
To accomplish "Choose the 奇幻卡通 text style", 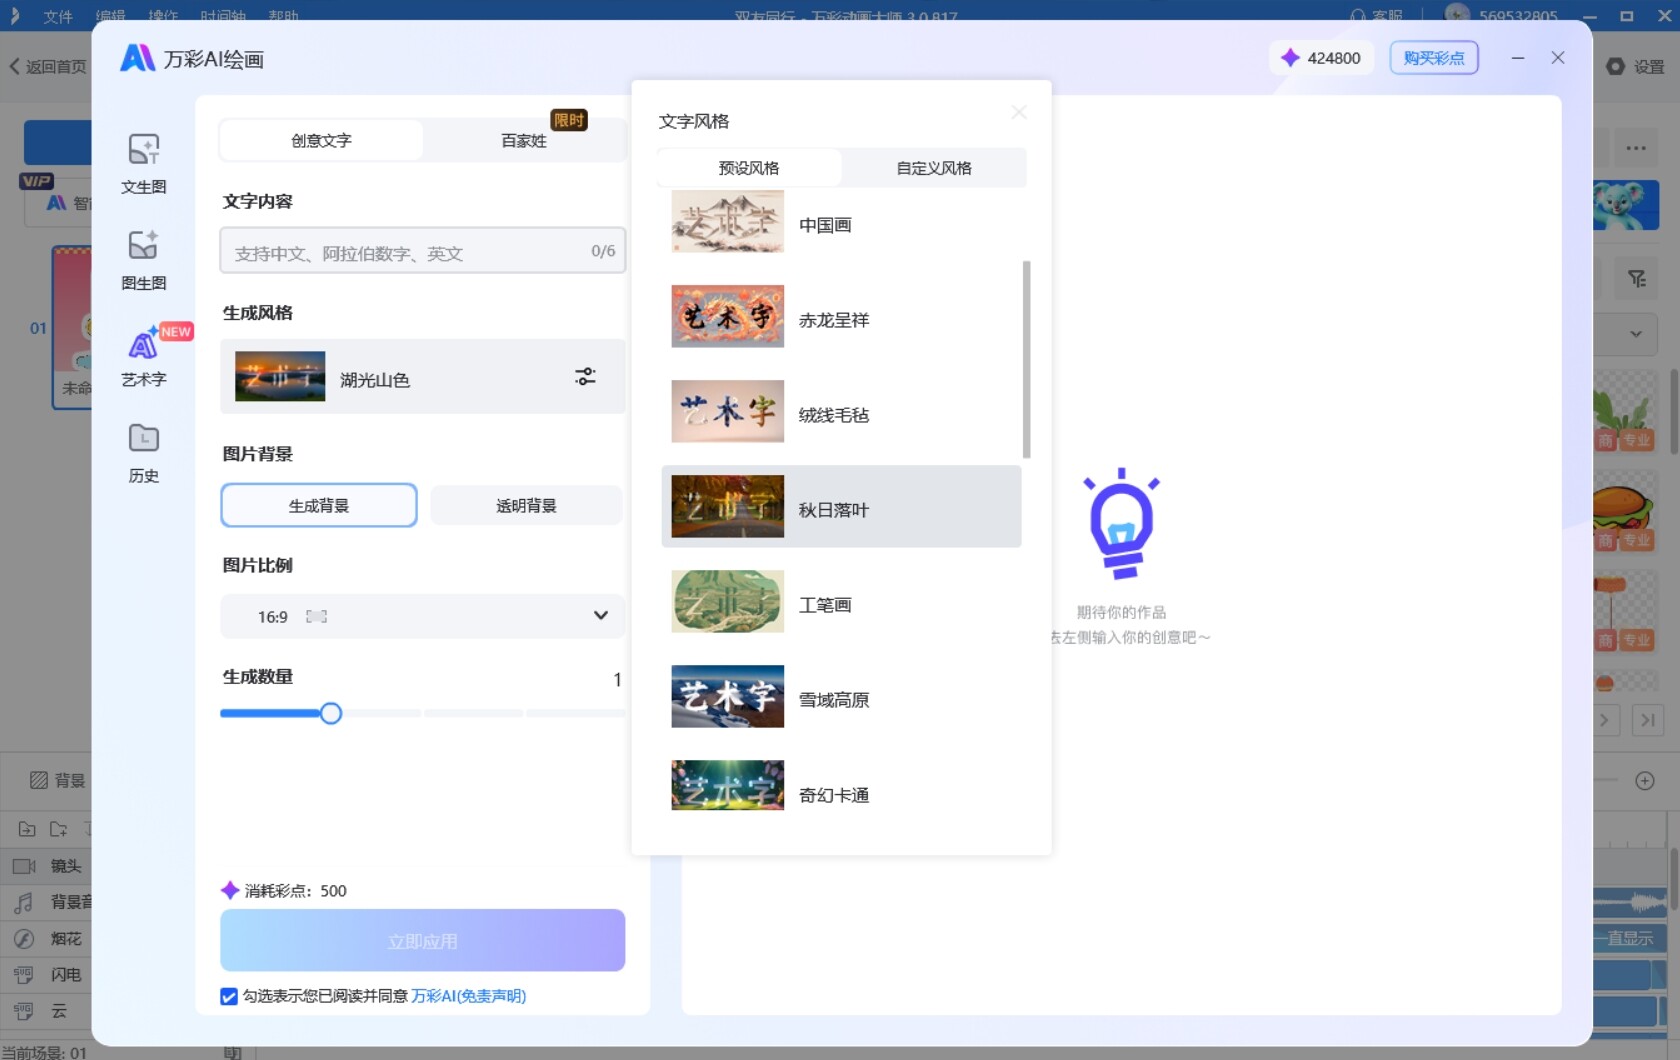I will 841,787.
